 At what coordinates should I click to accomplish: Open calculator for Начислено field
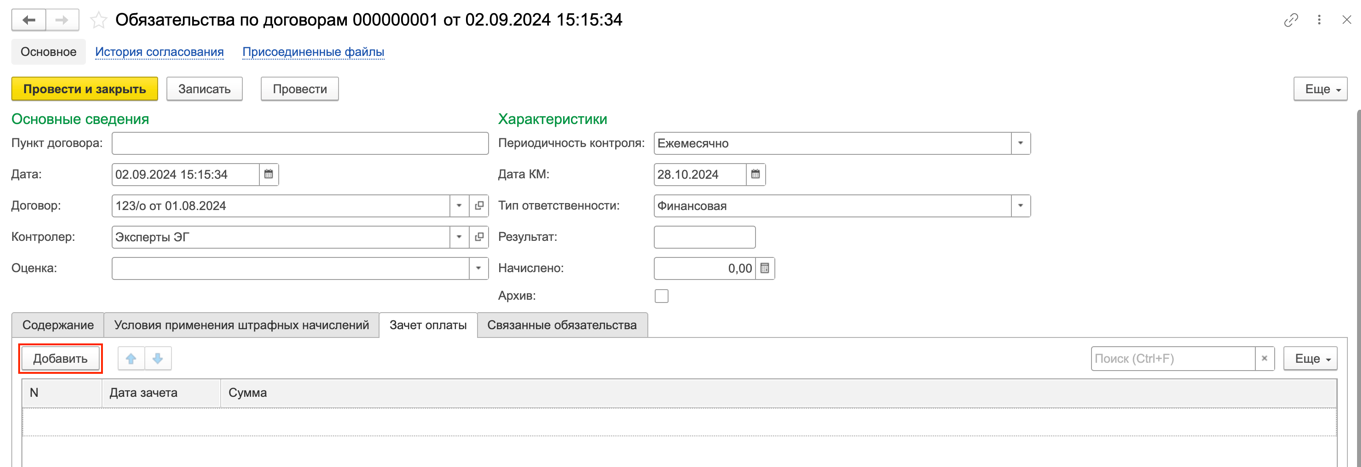[765, 268]
